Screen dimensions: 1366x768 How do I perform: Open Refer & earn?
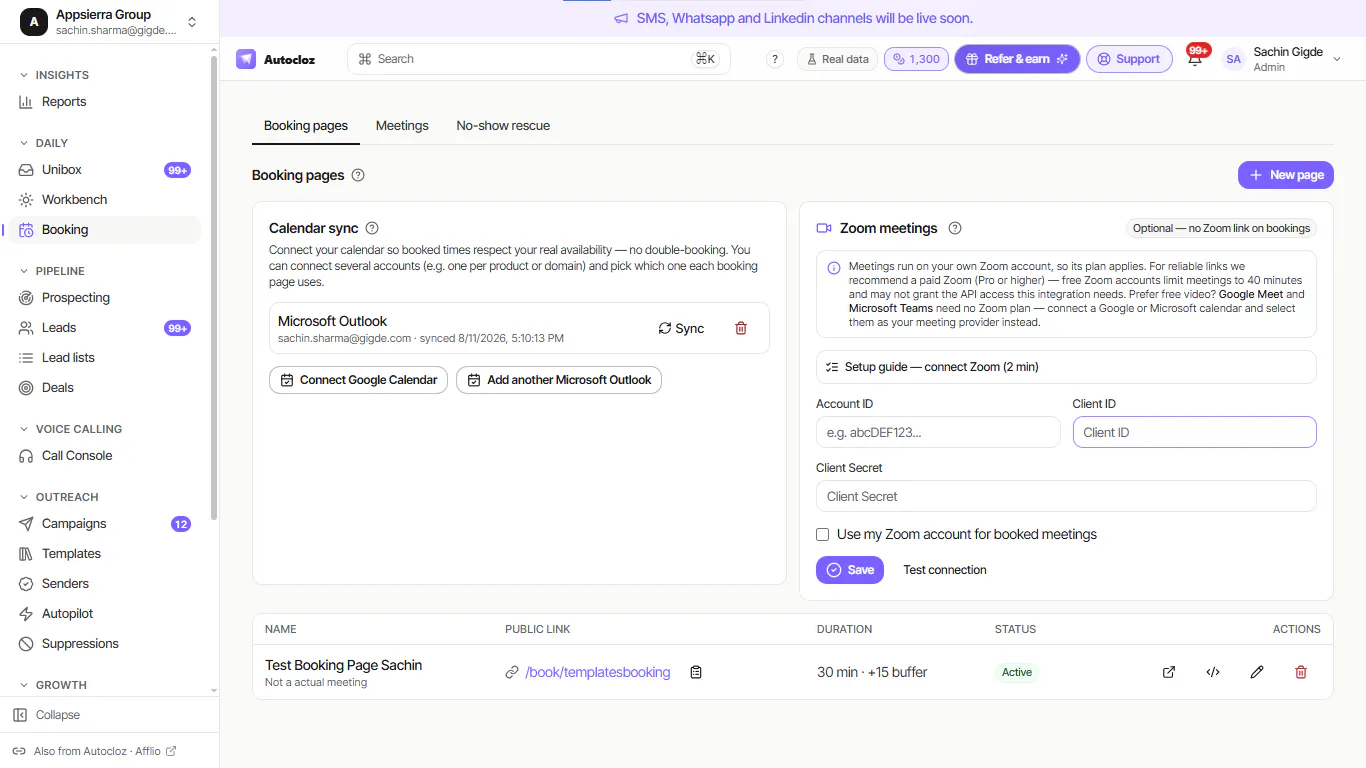coord(1017,59)
